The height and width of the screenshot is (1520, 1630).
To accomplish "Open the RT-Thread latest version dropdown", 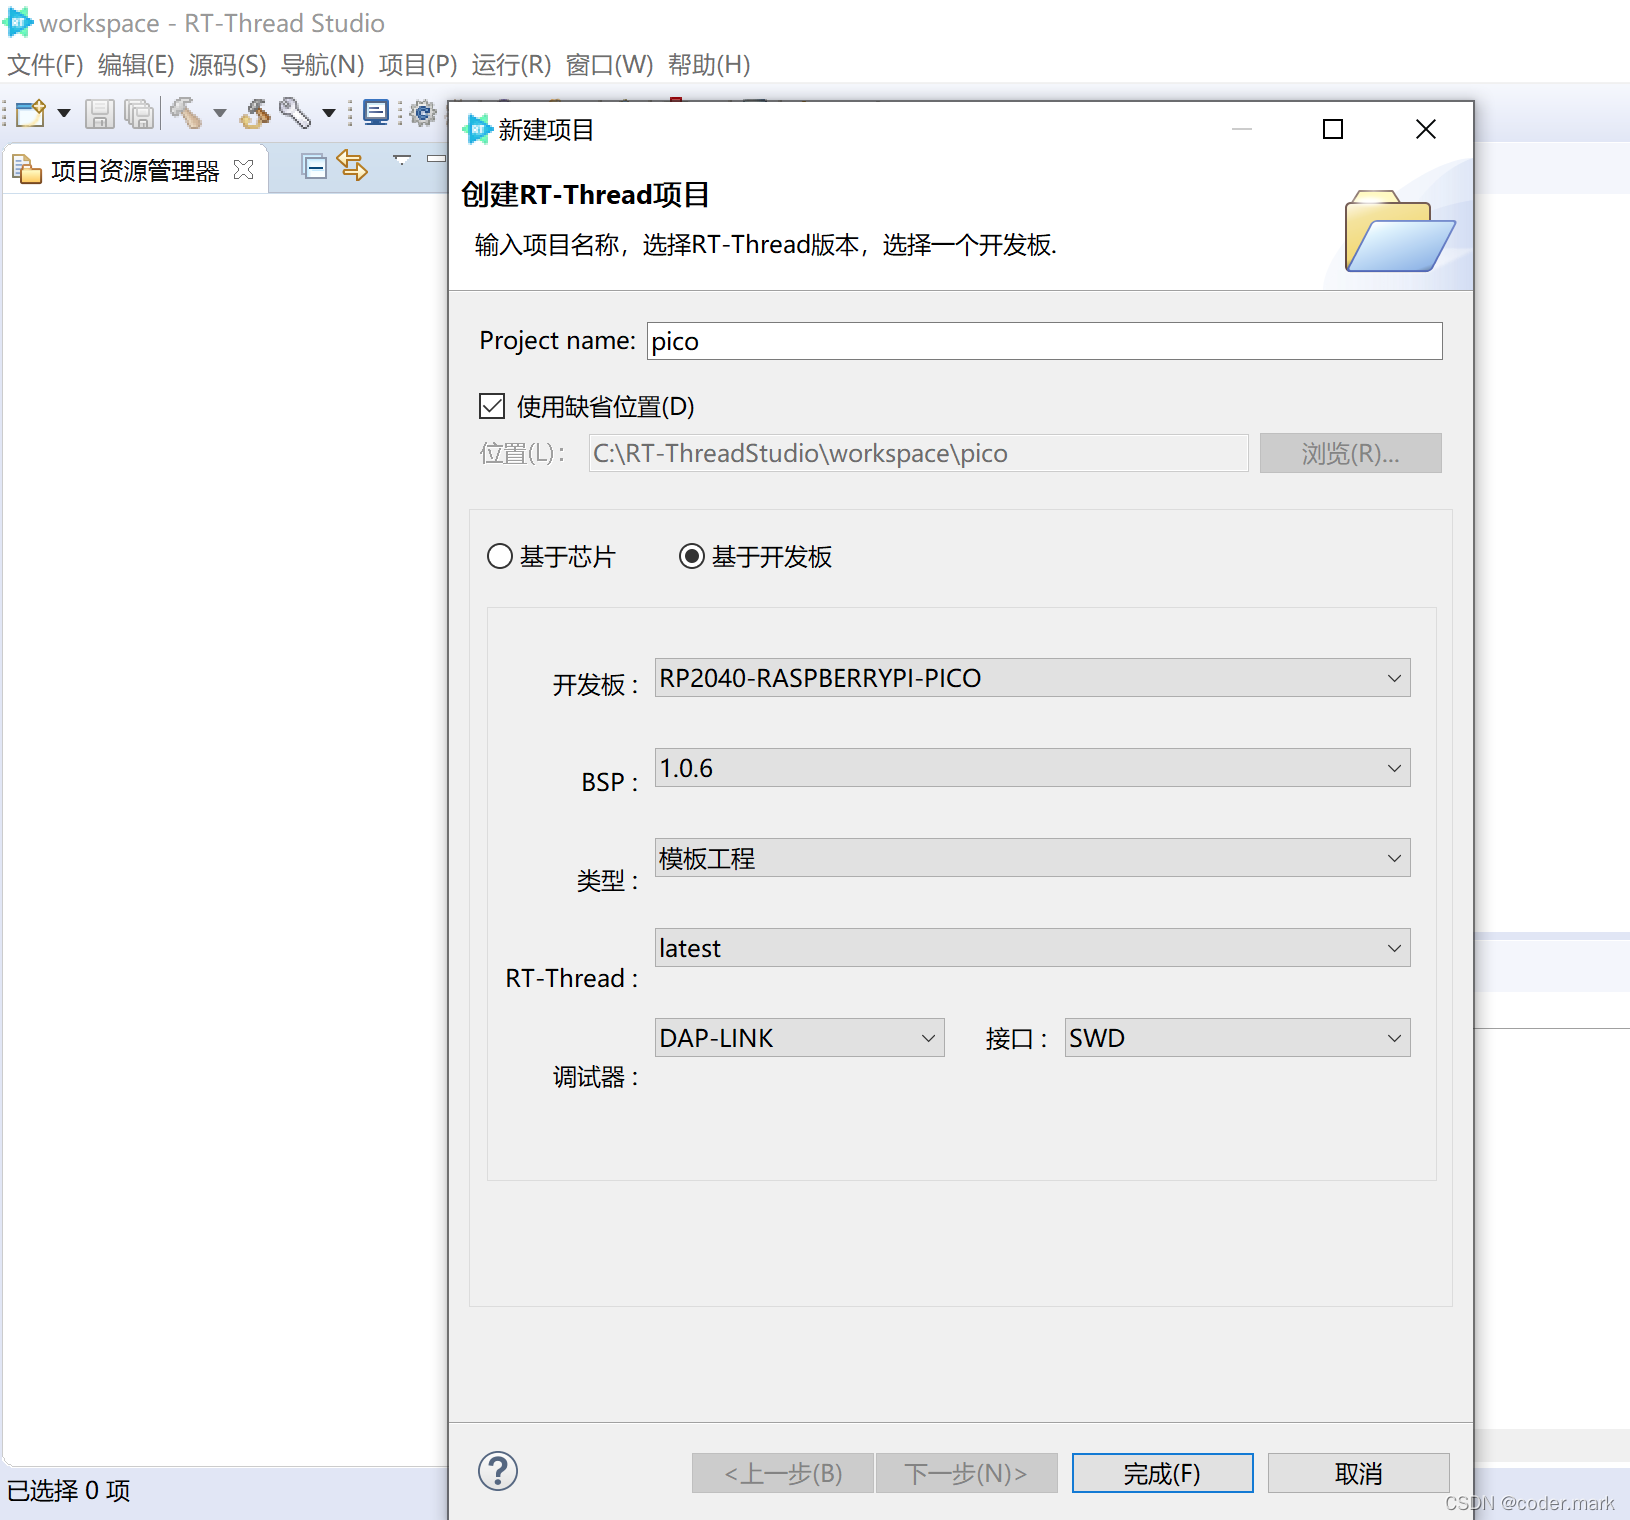I will pyautogui.click(x=1032, y=948).
